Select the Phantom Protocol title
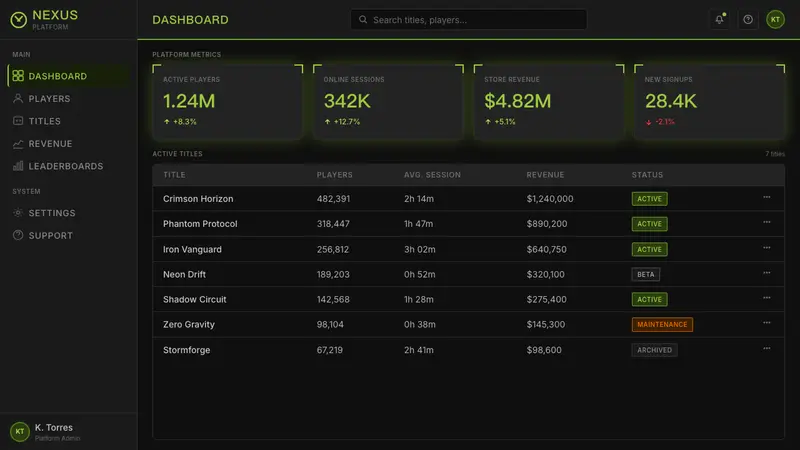This screenshot has width=800, height=450. 200,224
